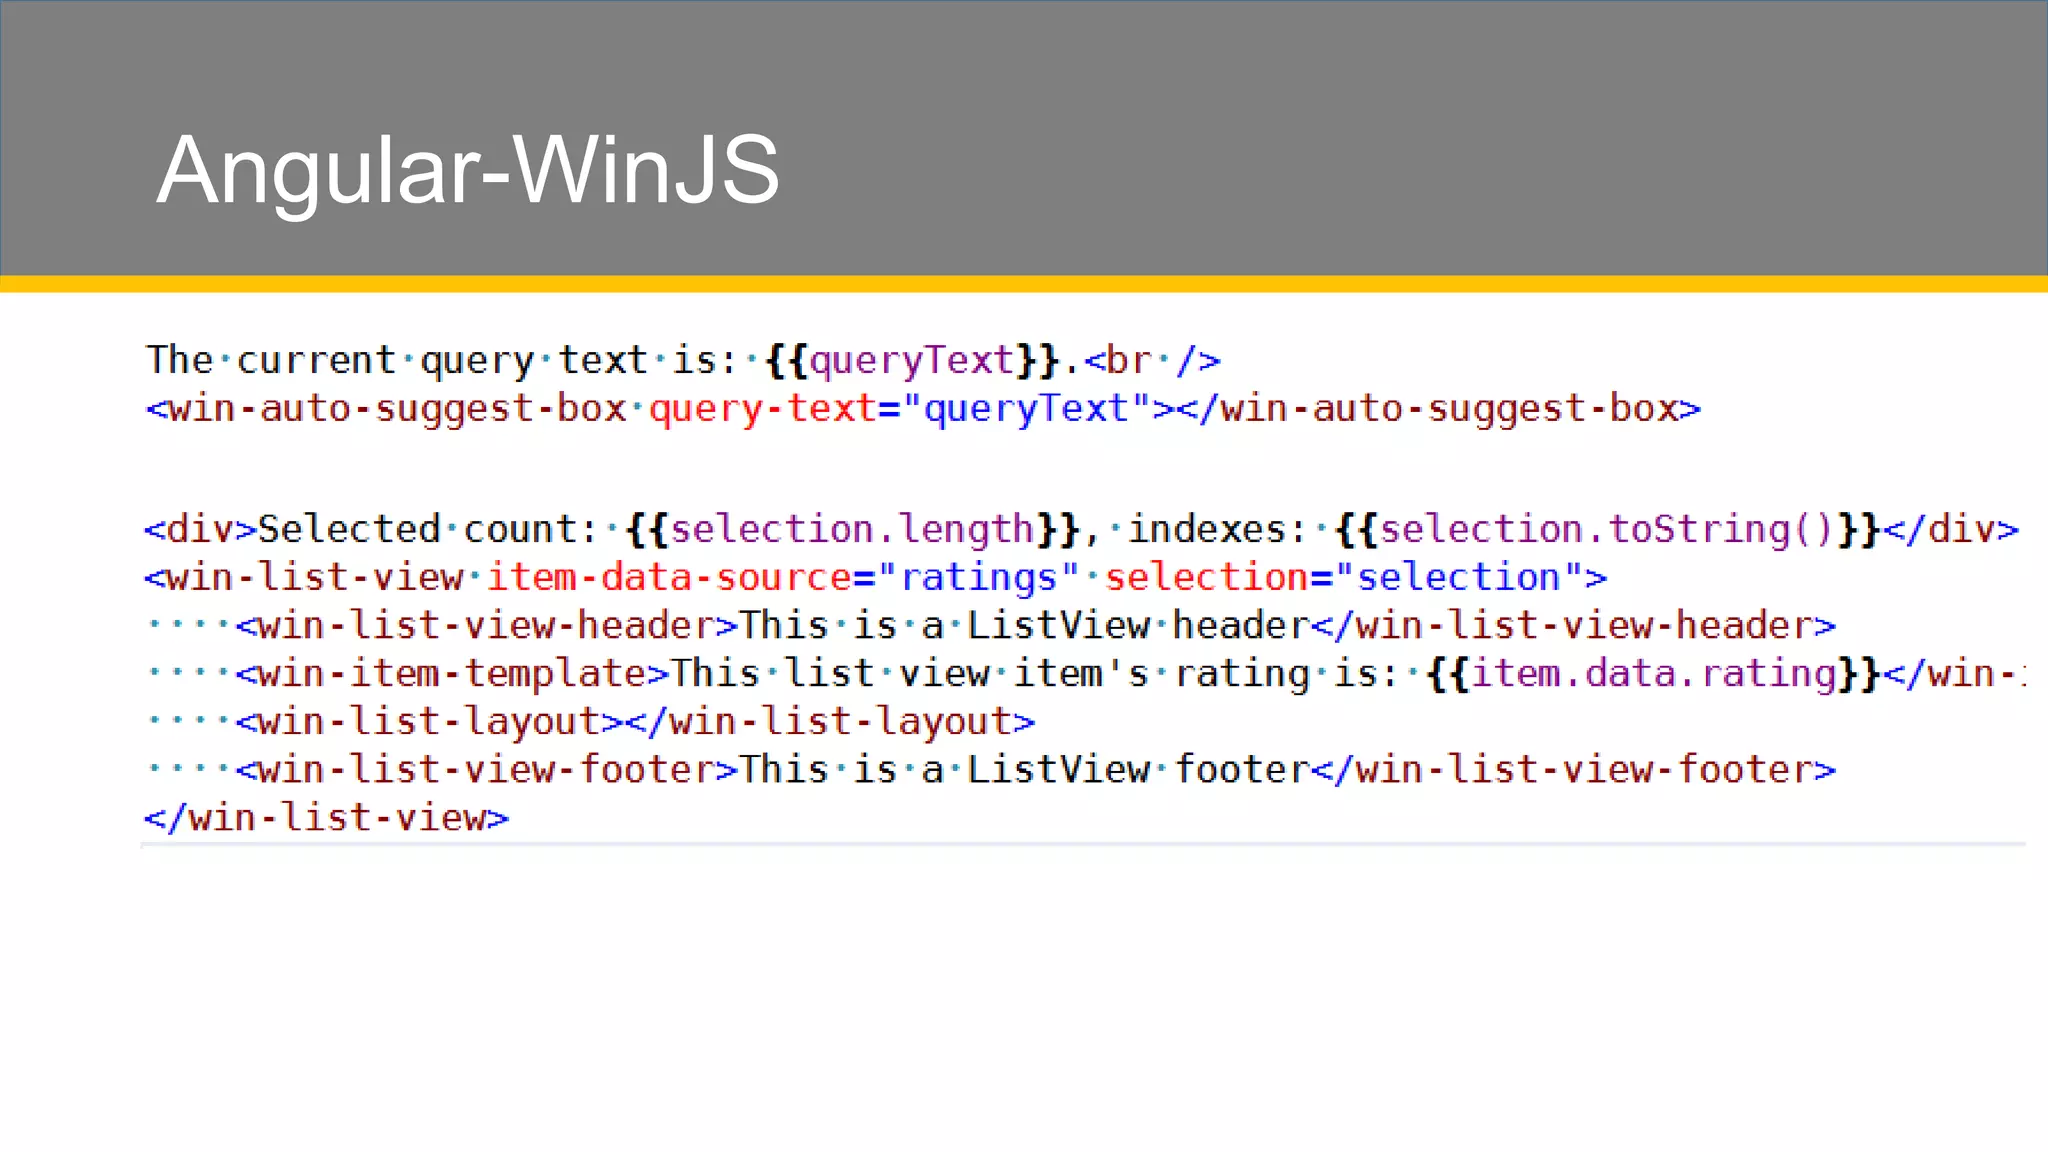Viewport: 2048px width, 1152px height.
Task: Click the opening "<win-list-layout>" tag
Action: pos(430,721)
